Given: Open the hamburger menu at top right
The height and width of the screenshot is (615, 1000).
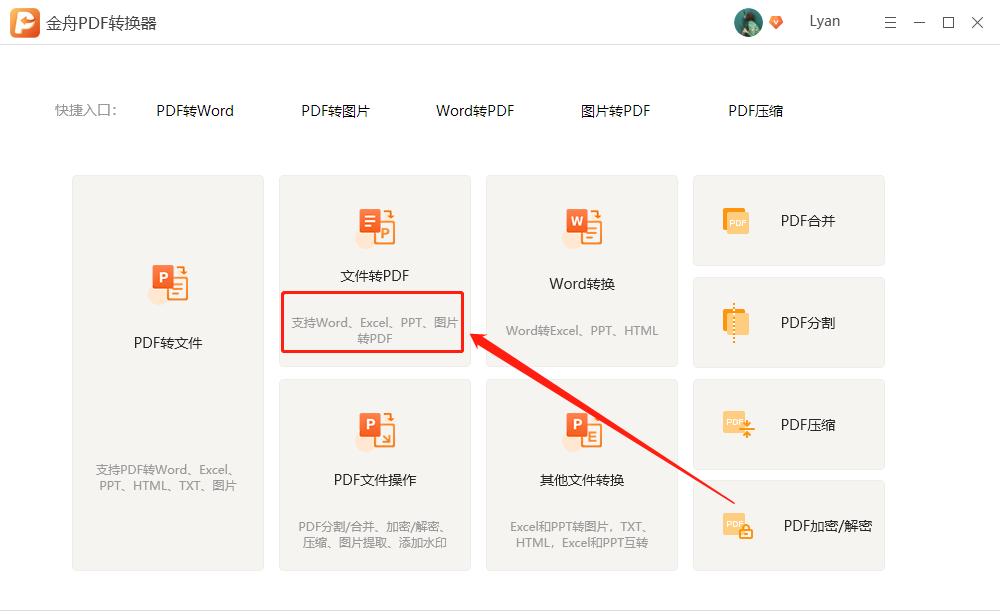Looking at the screenshot, I should (890, 21).
